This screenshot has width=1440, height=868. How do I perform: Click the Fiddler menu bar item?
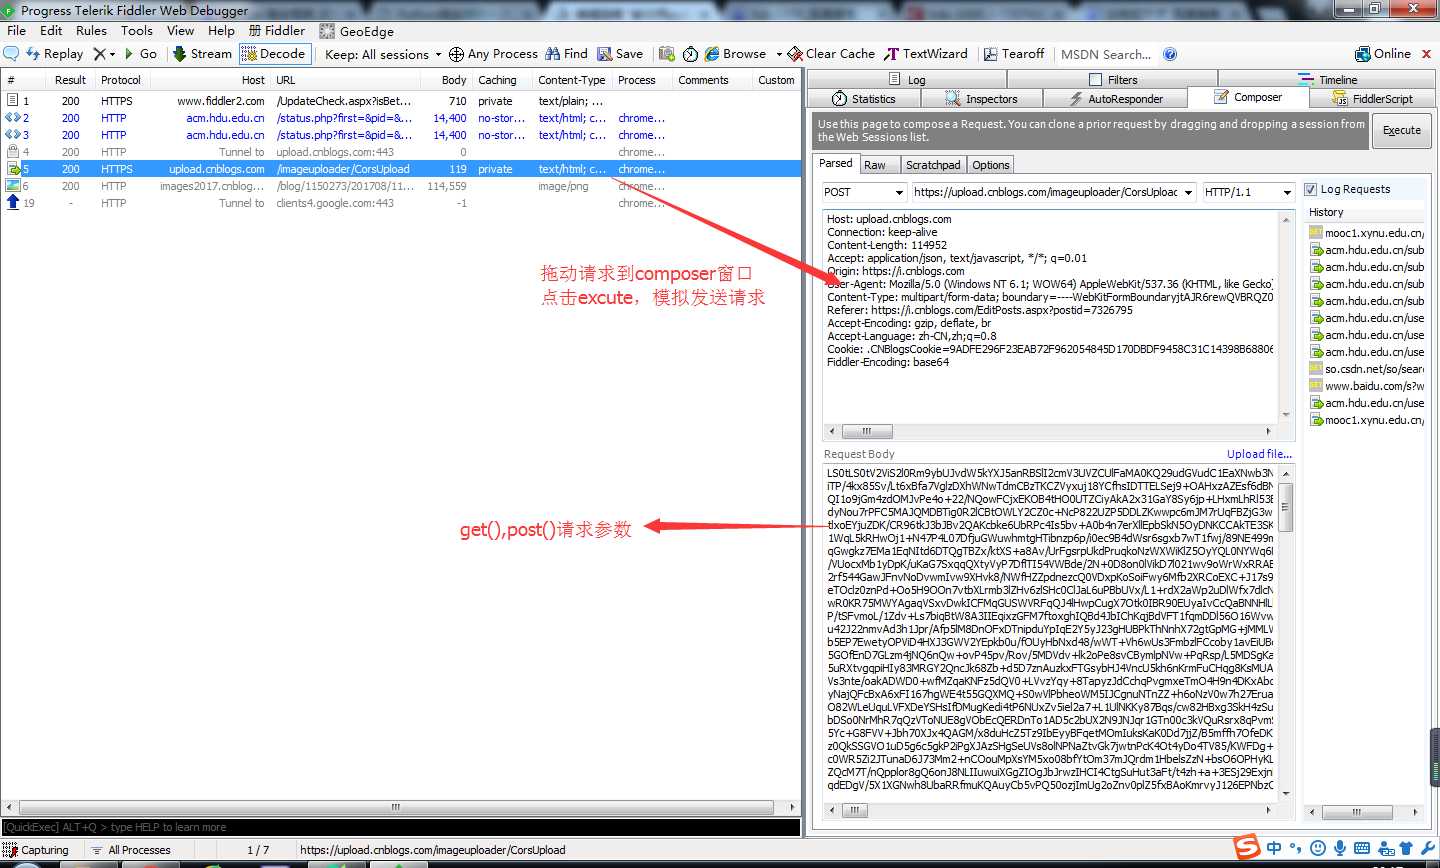click(277, 31)
